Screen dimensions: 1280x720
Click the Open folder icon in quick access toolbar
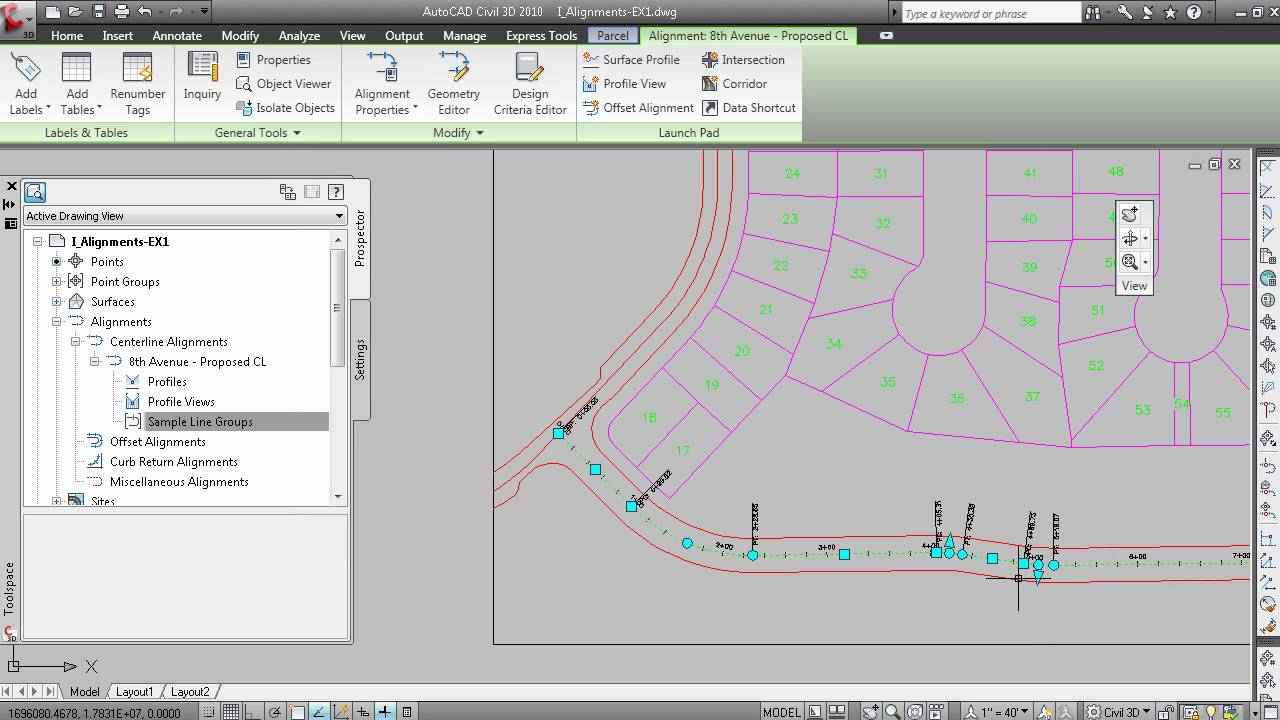pos(75,12)
